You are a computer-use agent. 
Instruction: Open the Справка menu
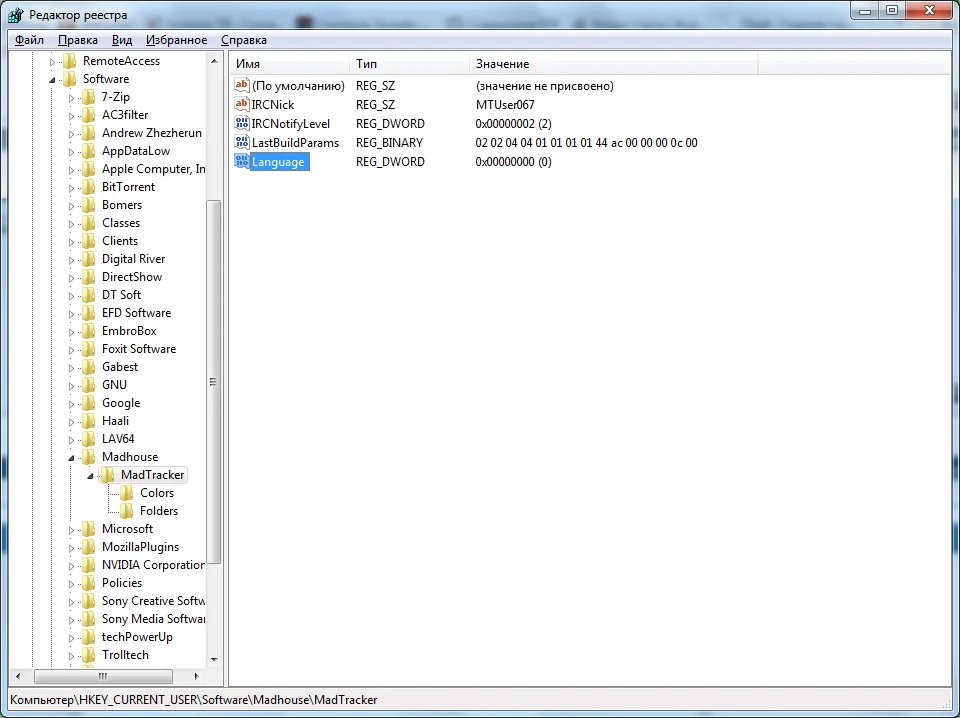(x=244, y=40)
